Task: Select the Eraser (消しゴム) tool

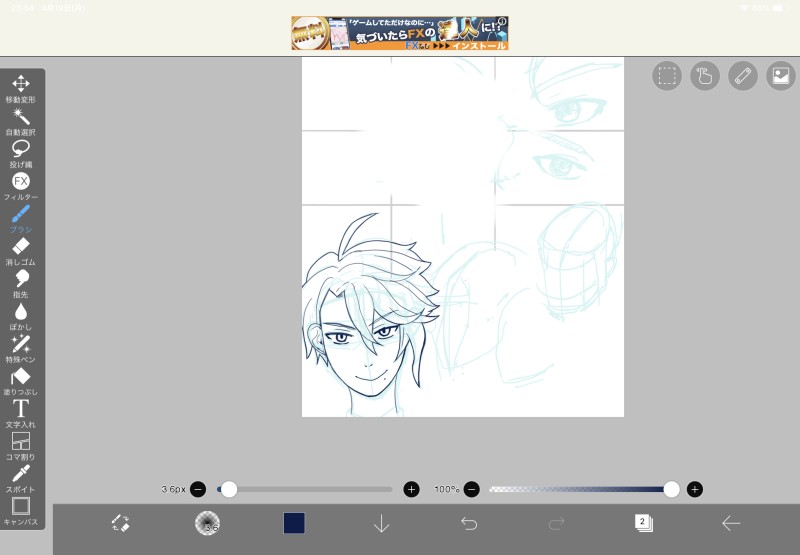Action: point(21,251)
